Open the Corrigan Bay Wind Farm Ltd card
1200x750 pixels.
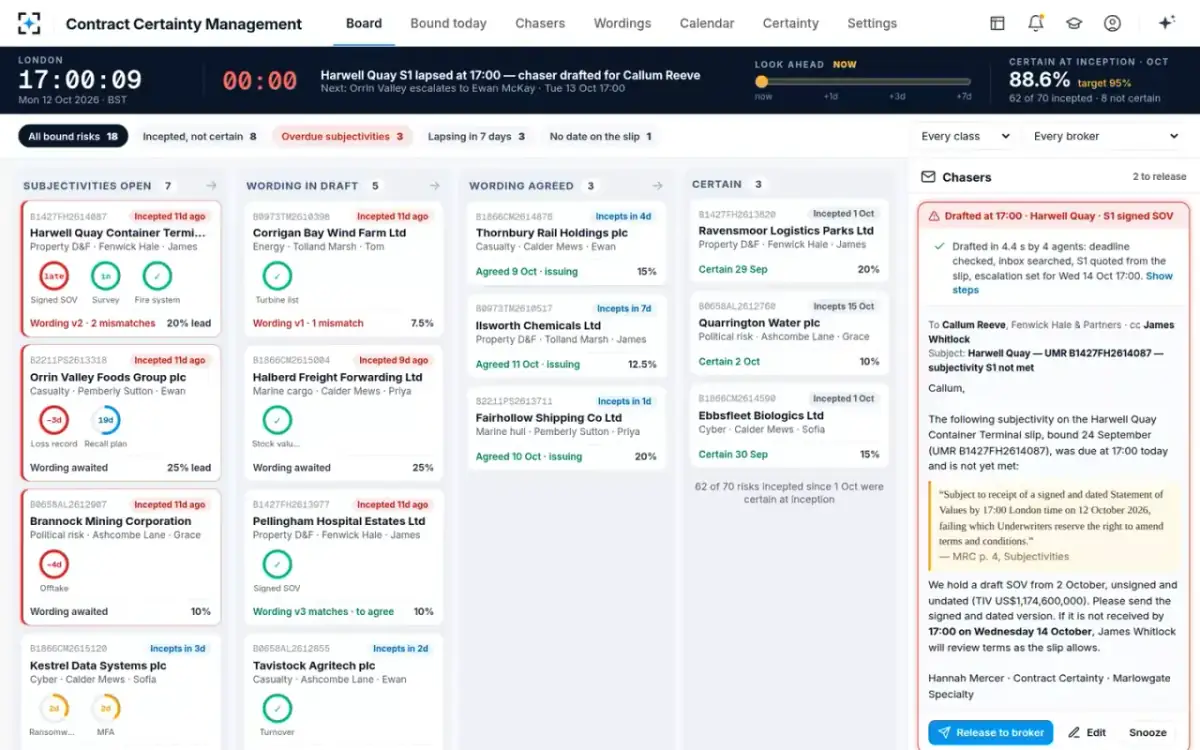[344, 269]
